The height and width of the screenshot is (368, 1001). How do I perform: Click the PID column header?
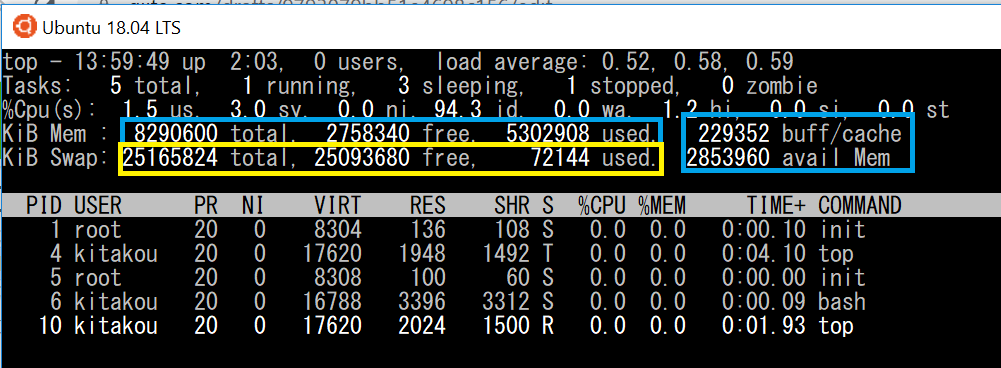coord(43,205)
